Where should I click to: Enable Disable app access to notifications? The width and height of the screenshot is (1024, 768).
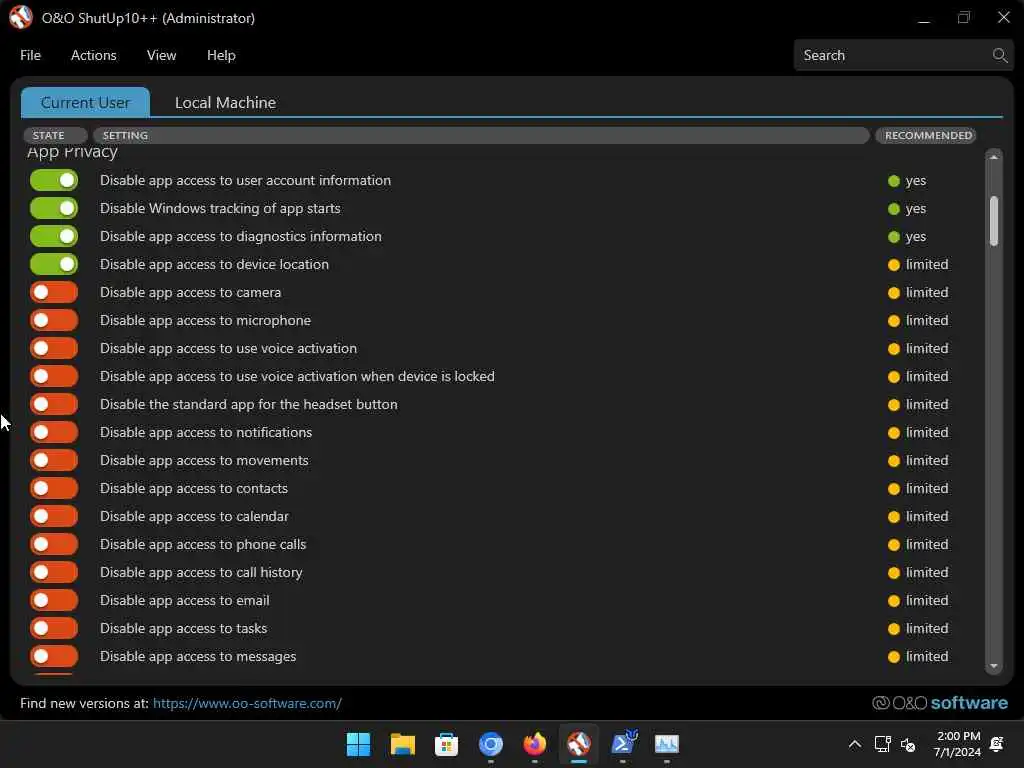point(54,432)
